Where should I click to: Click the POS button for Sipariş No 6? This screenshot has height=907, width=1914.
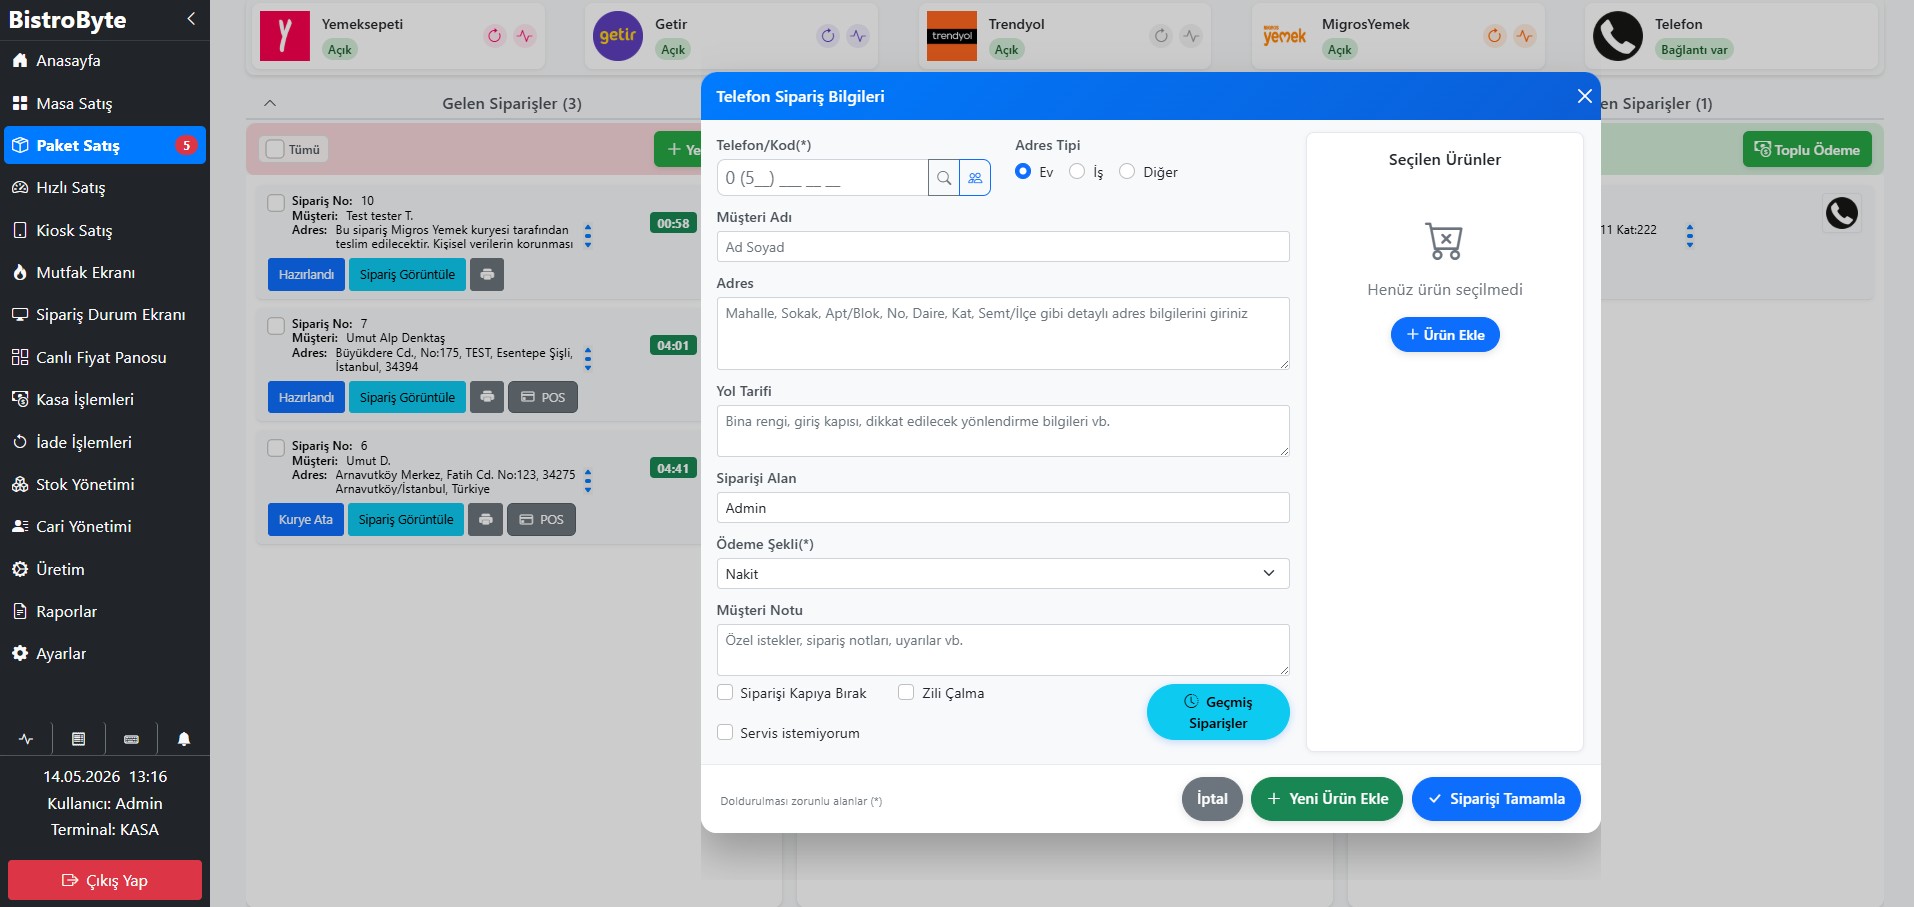tap(541, 519)
